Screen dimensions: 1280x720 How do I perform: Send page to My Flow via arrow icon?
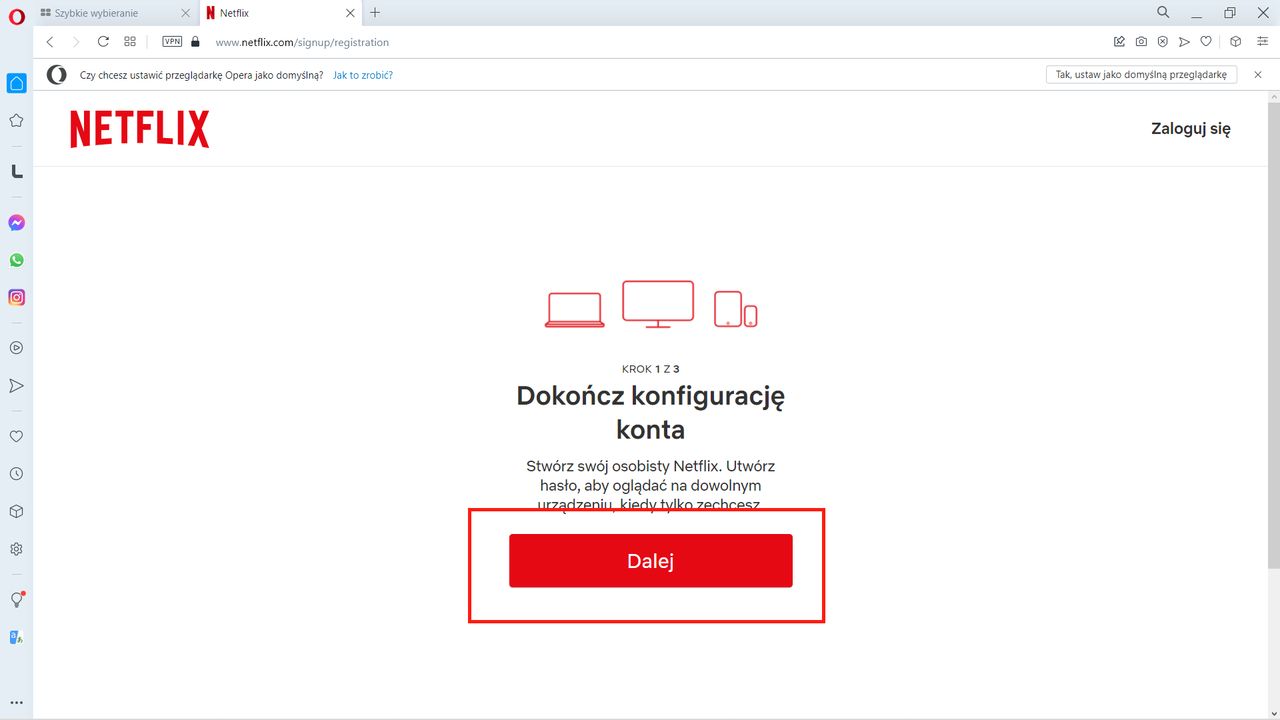point(1184,41)
